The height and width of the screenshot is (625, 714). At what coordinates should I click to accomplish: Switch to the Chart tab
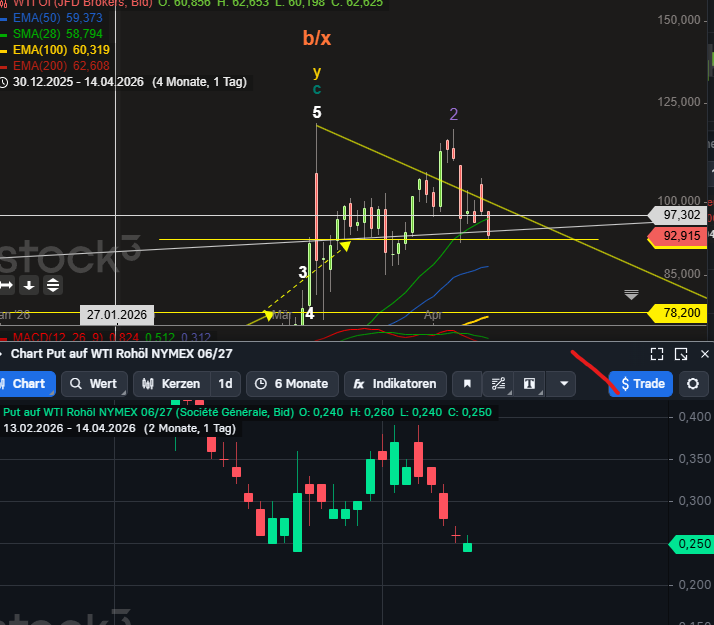click(x=24, y=384)
